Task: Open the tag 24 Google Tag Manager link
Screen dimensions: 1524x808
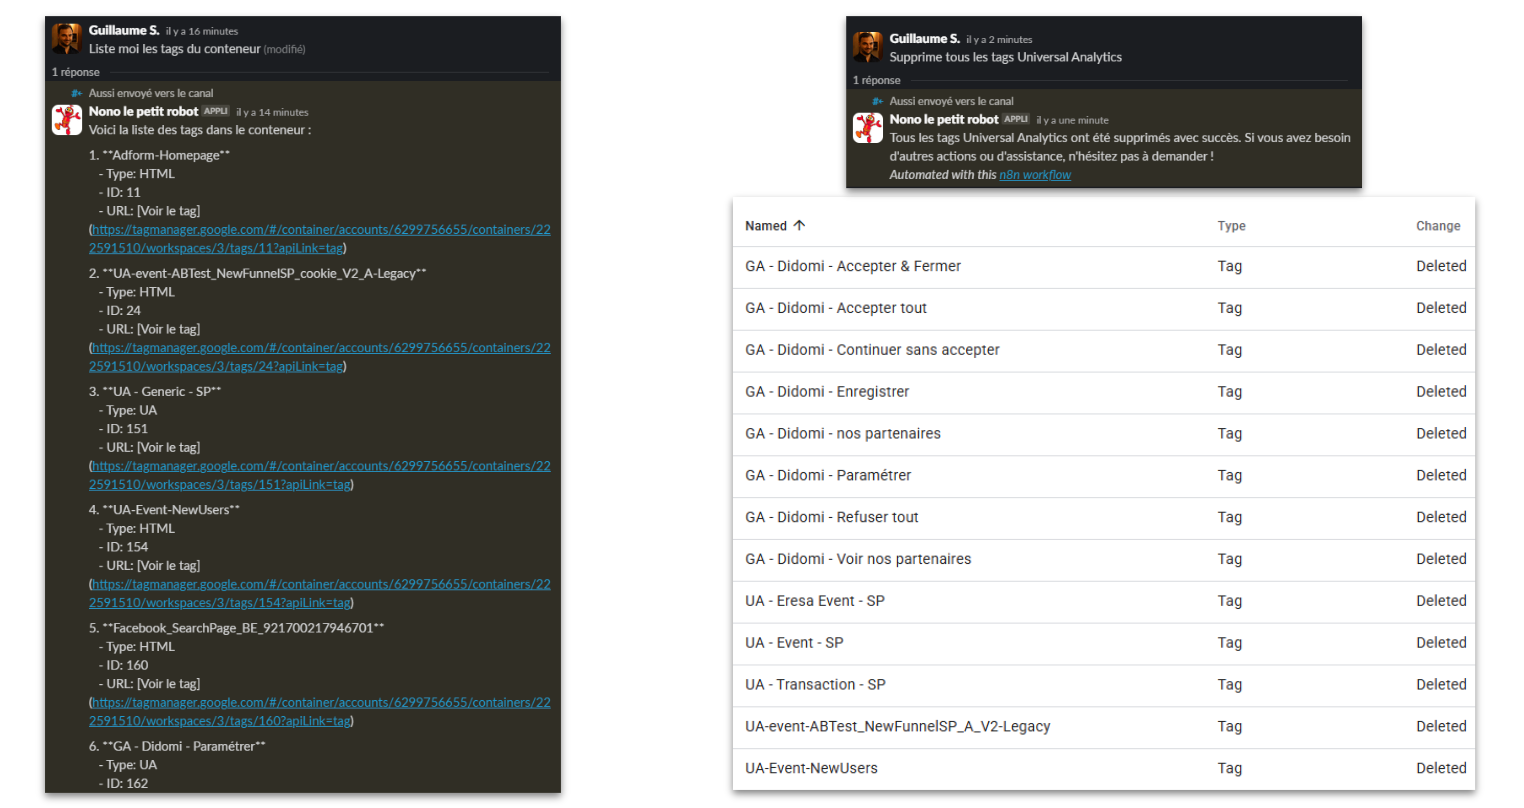Action: 320,357
